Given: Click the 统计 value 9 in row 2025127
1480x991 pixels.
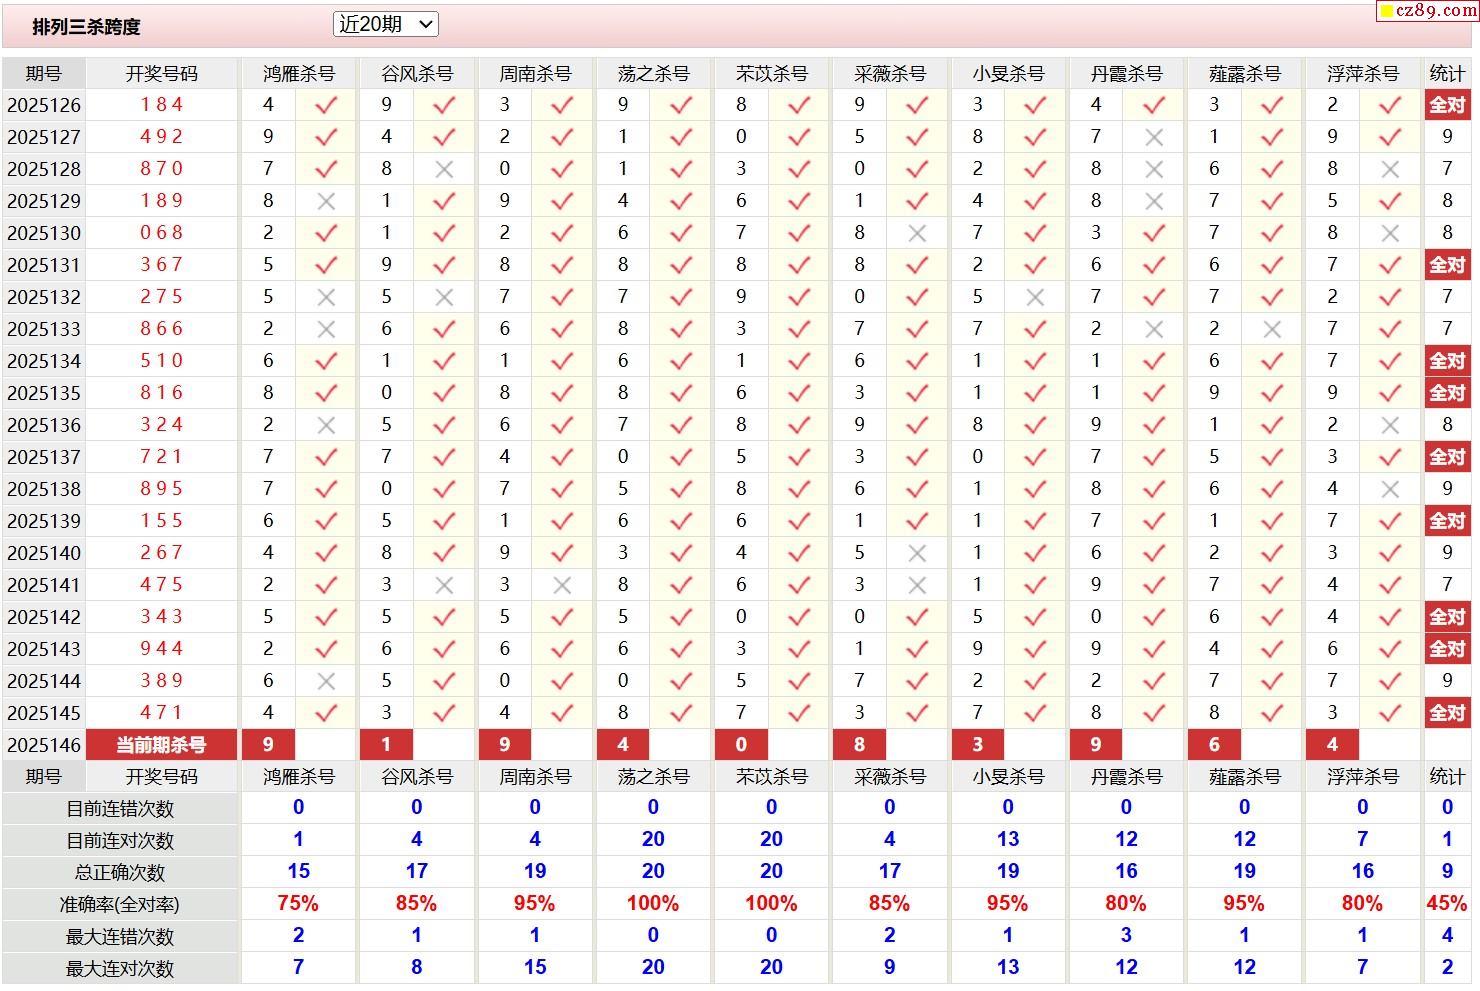Looking at the screenshot, I should pos(1447,137).
